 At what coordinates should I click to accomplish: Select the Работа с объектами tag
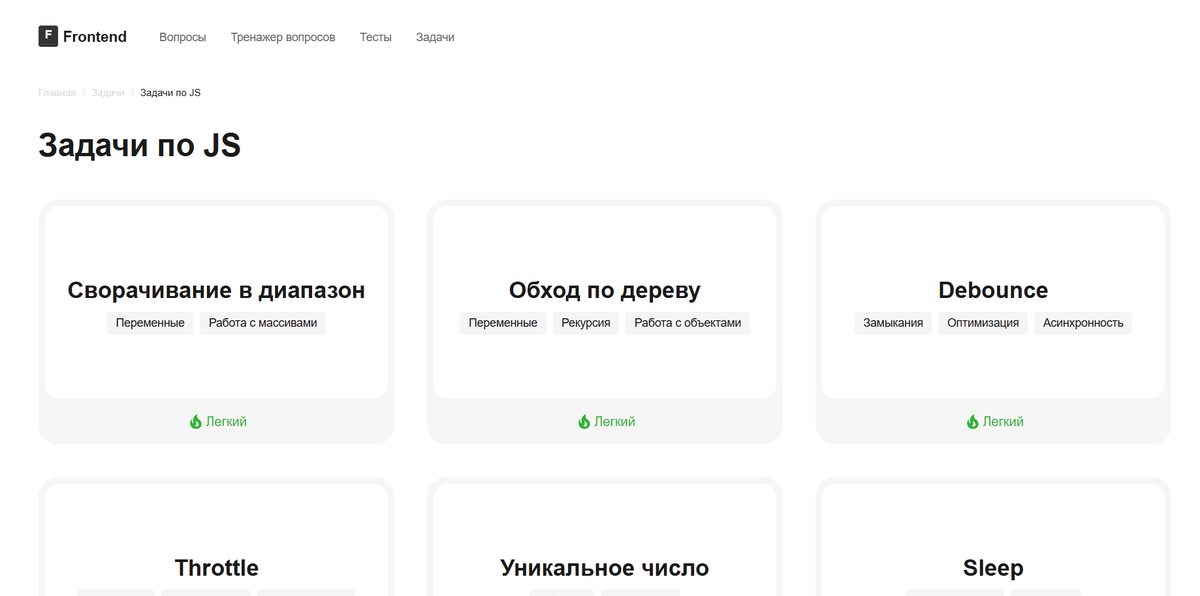point(688,323)
